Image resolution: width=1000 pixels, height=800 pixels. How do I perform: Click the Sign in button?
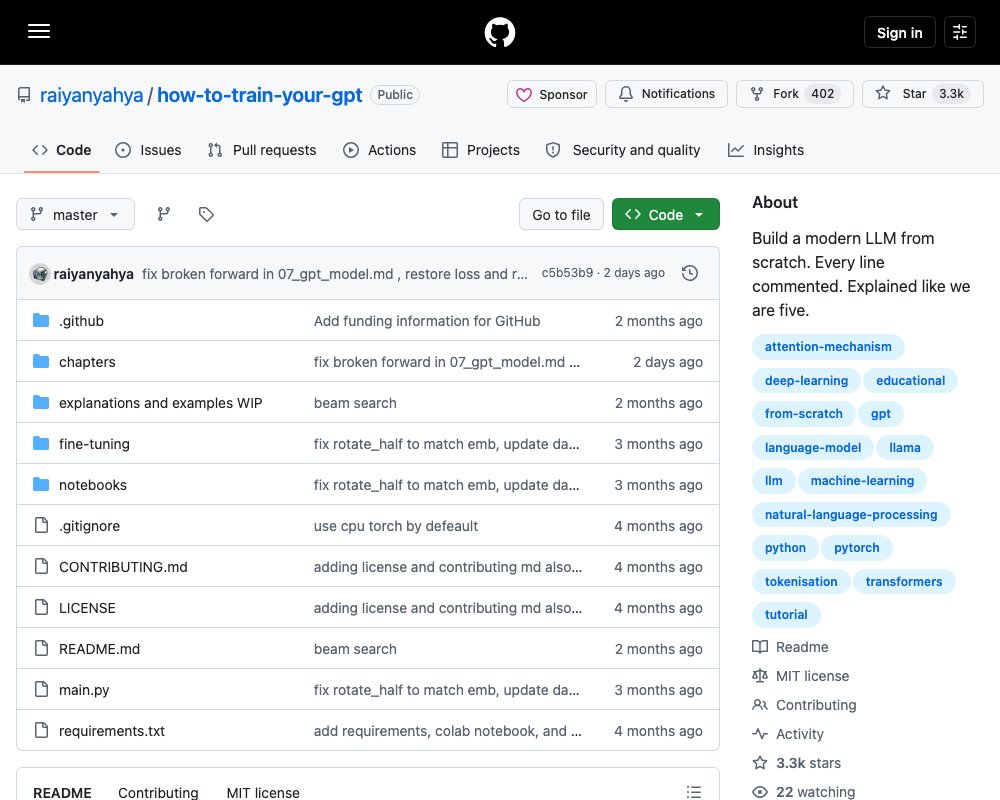(899, 32)
